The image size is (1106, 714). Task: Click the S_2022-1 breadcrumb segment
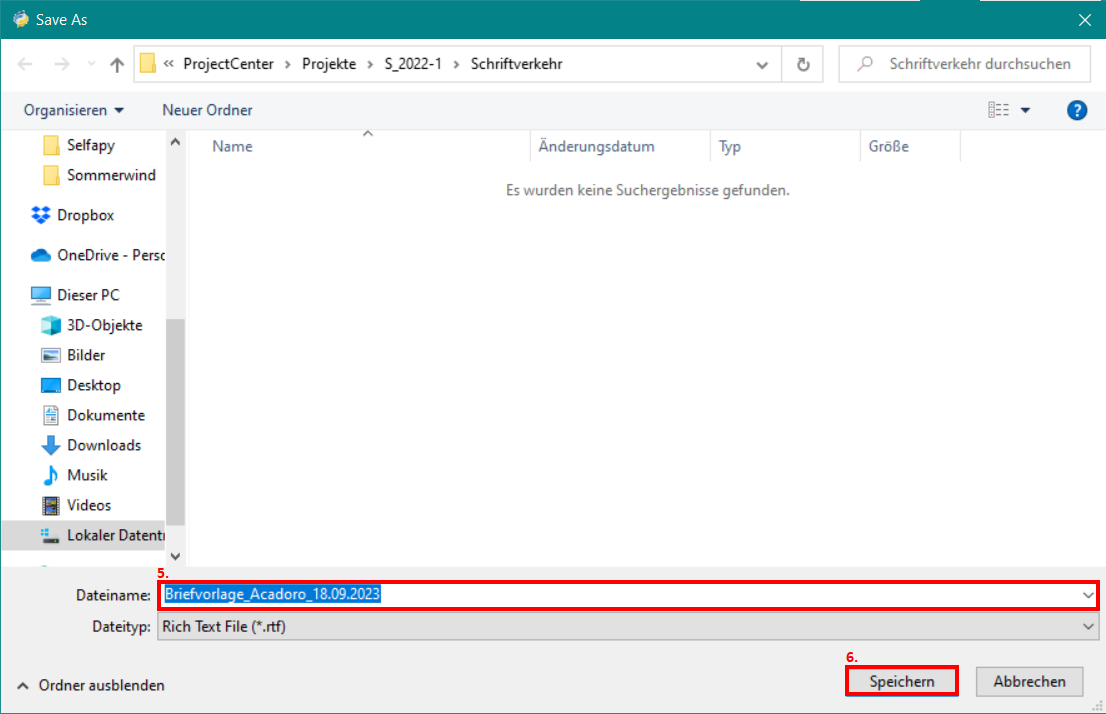pos(412,64)
